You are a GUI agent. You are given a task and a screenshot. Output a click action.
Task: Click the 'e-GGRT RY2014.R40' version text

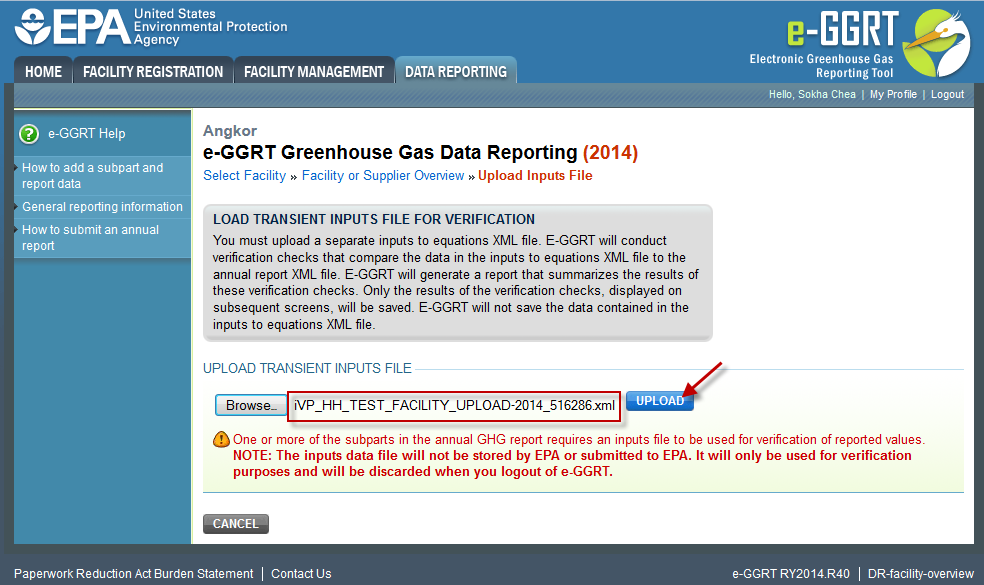coord(791,574)
